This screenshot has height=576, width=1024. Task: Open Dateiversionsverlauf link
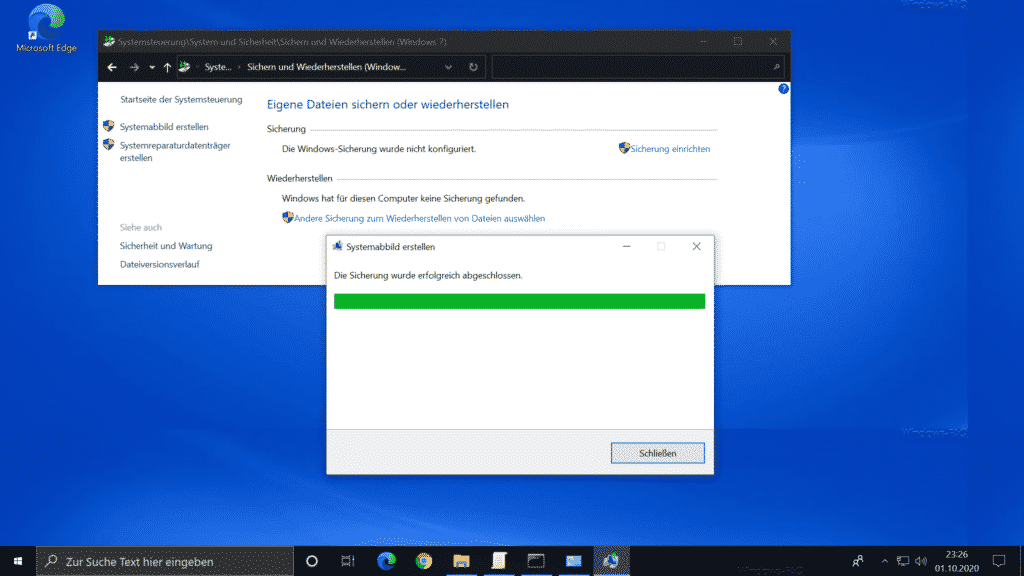click(x=159, y=264)
